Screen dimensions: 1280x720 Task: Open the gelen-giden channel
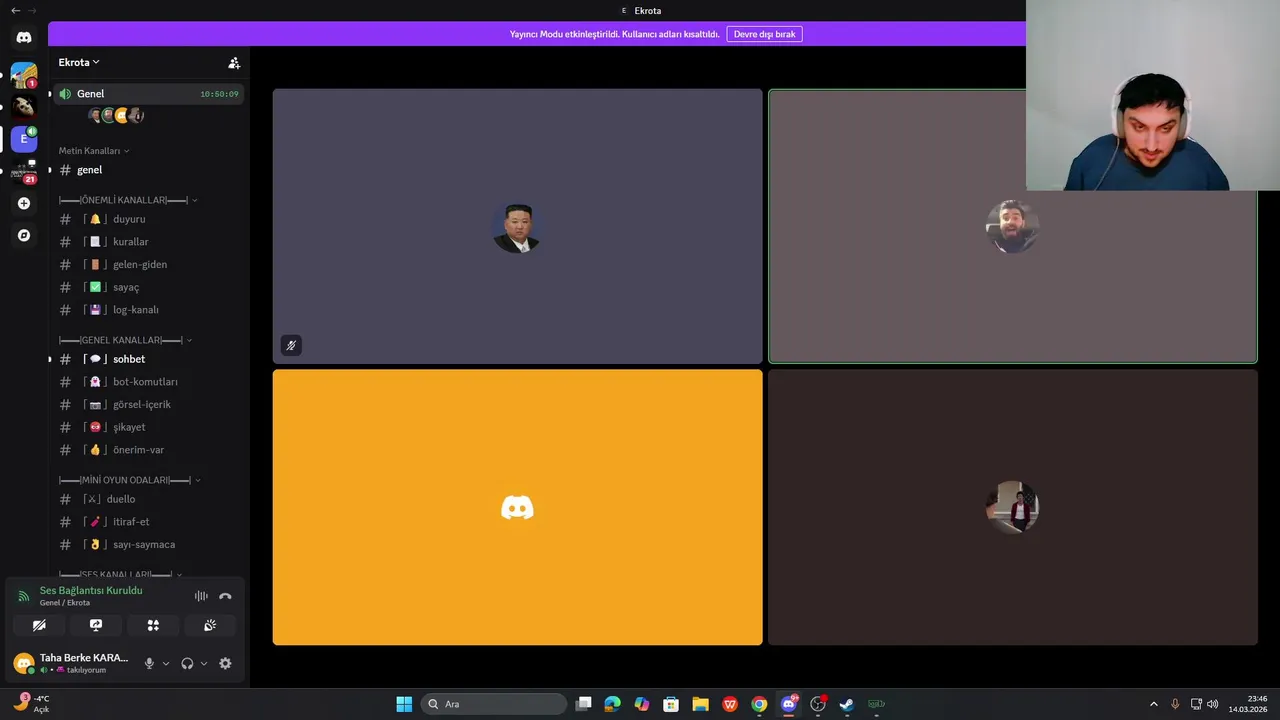click(x=148, y=265)
